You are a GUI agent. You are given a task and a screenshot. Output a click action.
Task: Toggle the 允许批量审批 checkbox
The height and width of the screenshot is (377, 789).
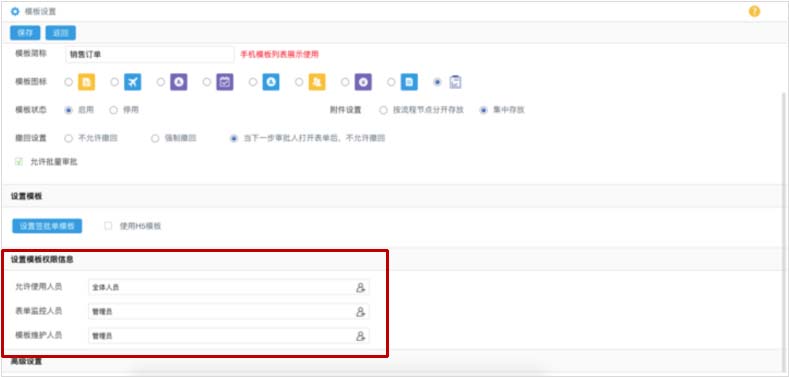19,162
